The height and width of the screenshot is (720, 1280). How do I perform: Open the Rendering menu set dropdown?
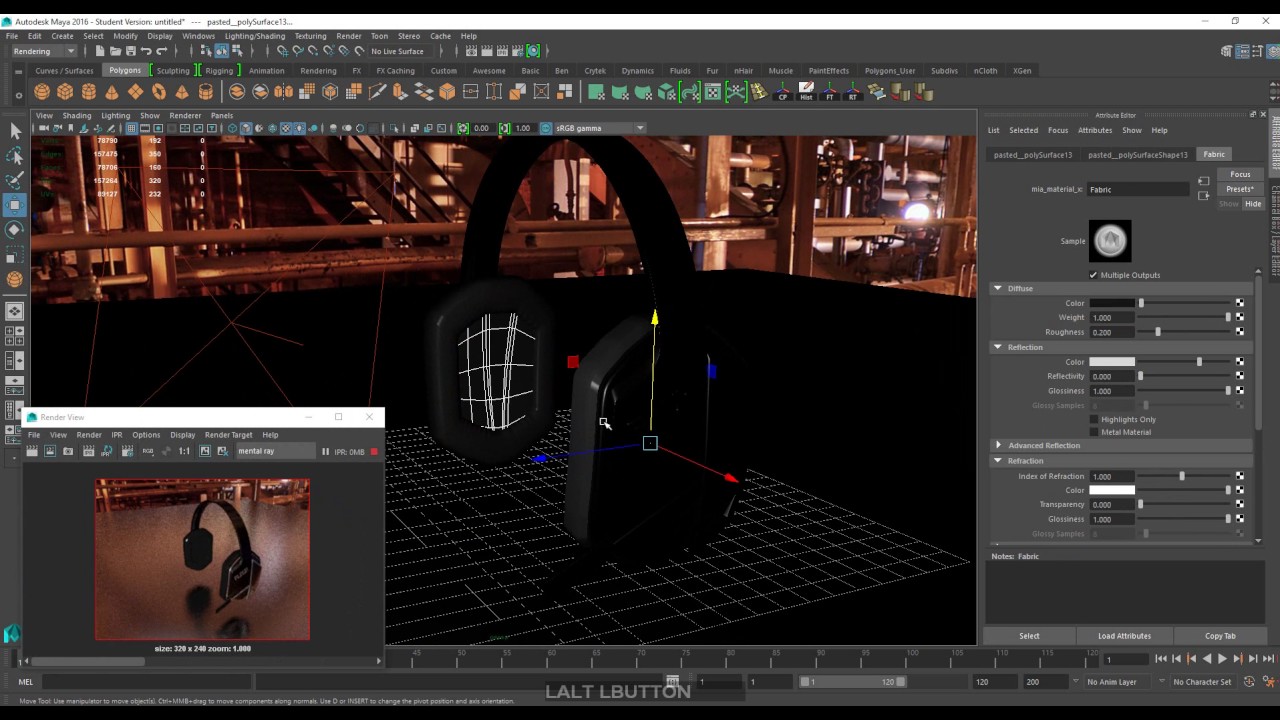point(44,51)
